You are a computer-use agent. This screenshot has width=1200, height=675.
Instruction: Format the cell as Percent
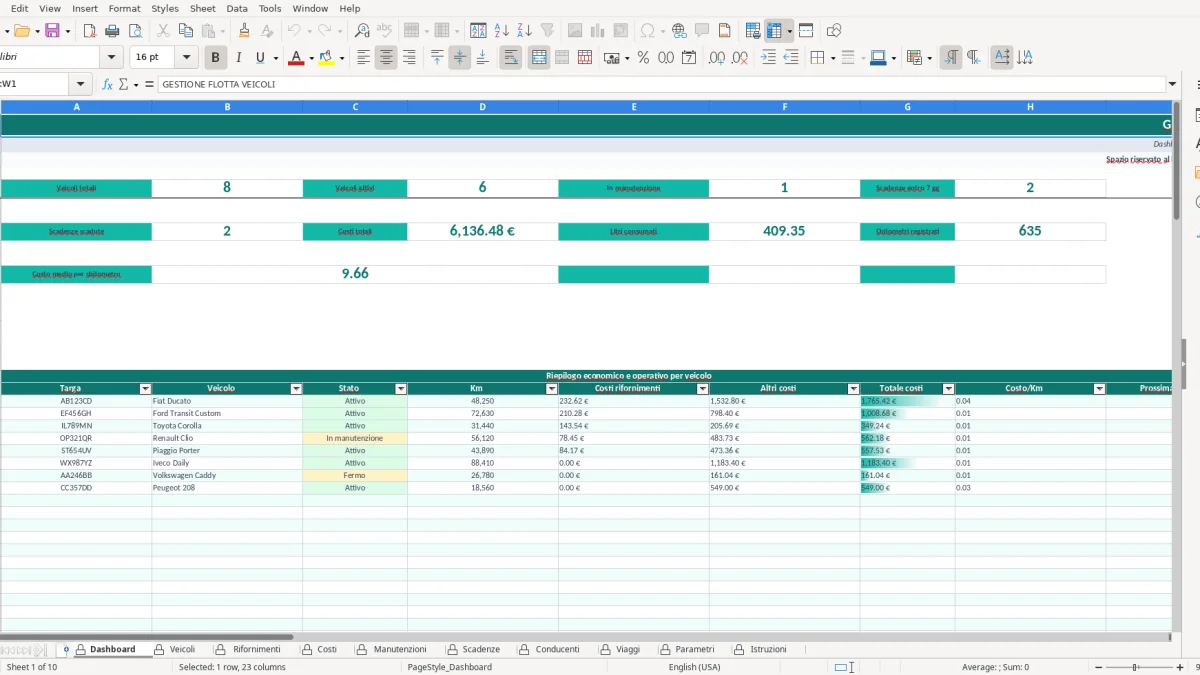click(643, 58)
